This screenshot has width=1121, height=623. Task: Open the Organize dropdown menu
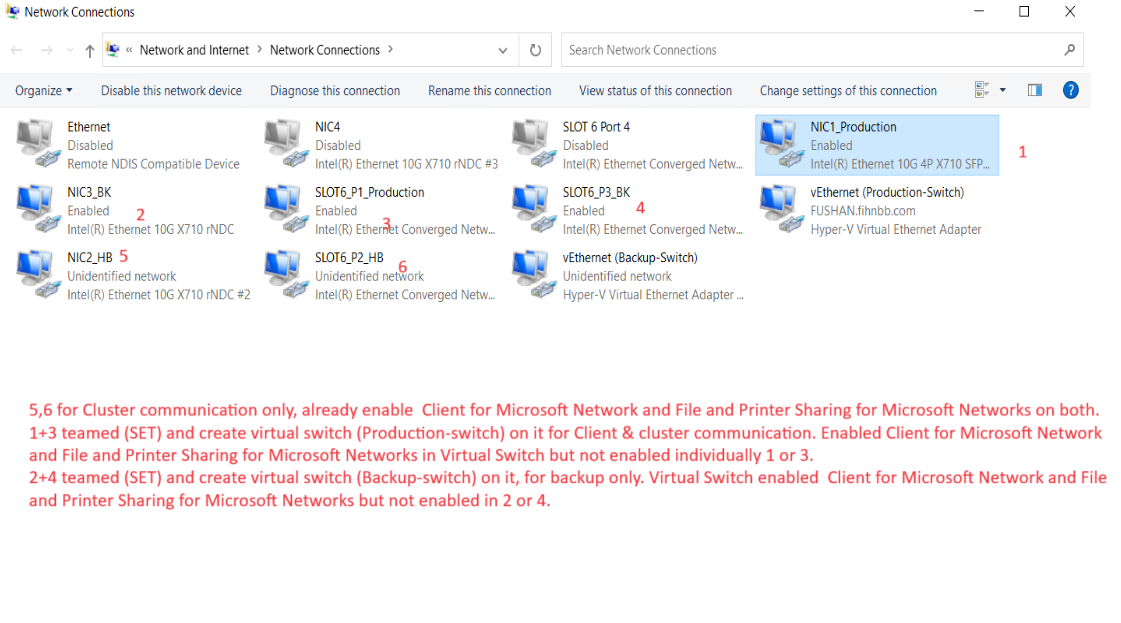pos(44,91)
